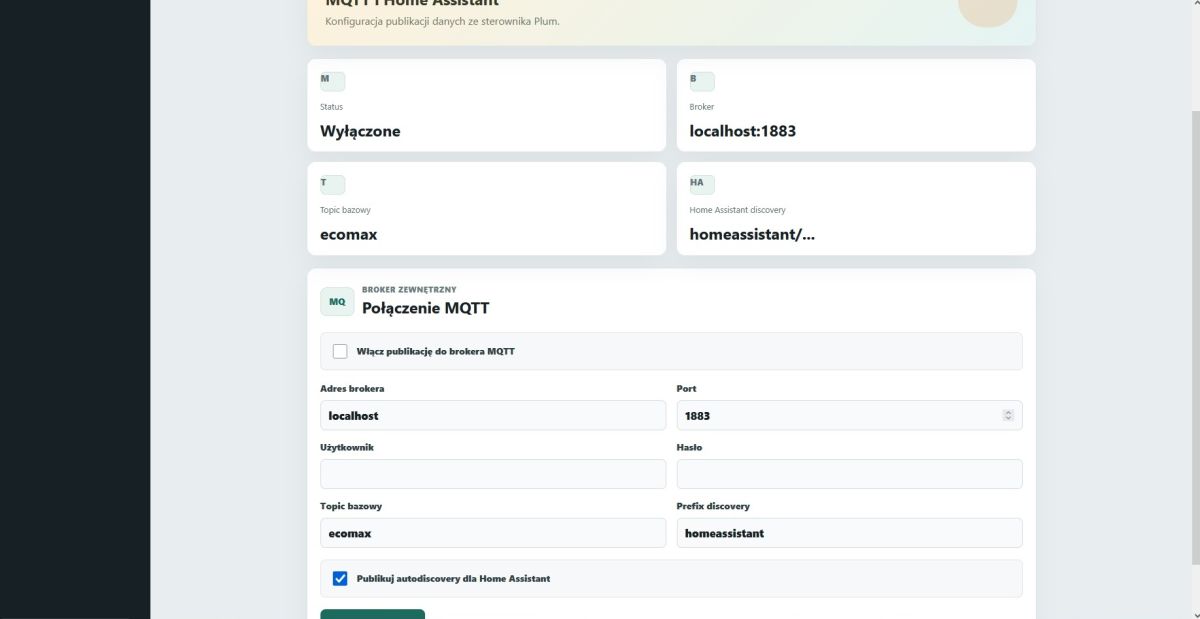Focus the Hasło password field

point(850,474)
